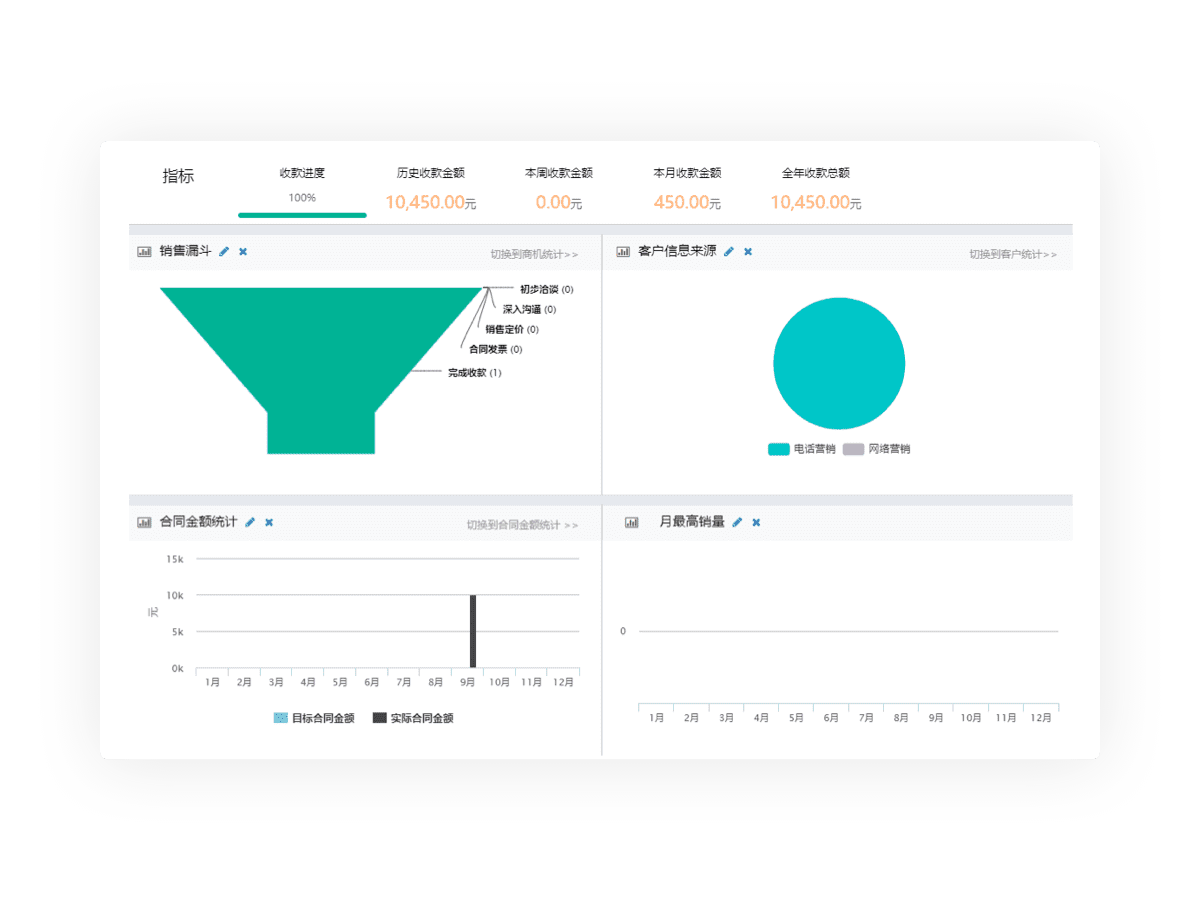Select funnel label 完成收款 (1)
The height and width of the screenshot is (900, 1200).
pos(475,373)
